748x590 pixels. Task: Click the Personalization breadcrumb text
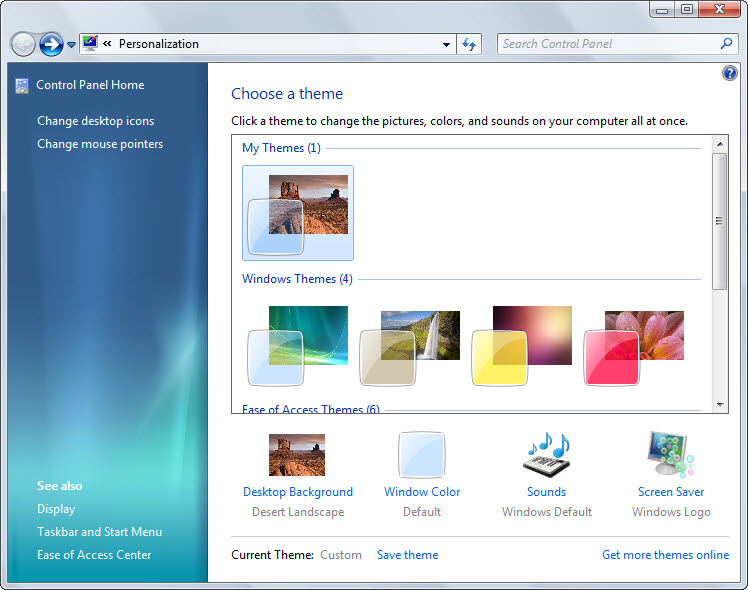[x=159, y=44]
